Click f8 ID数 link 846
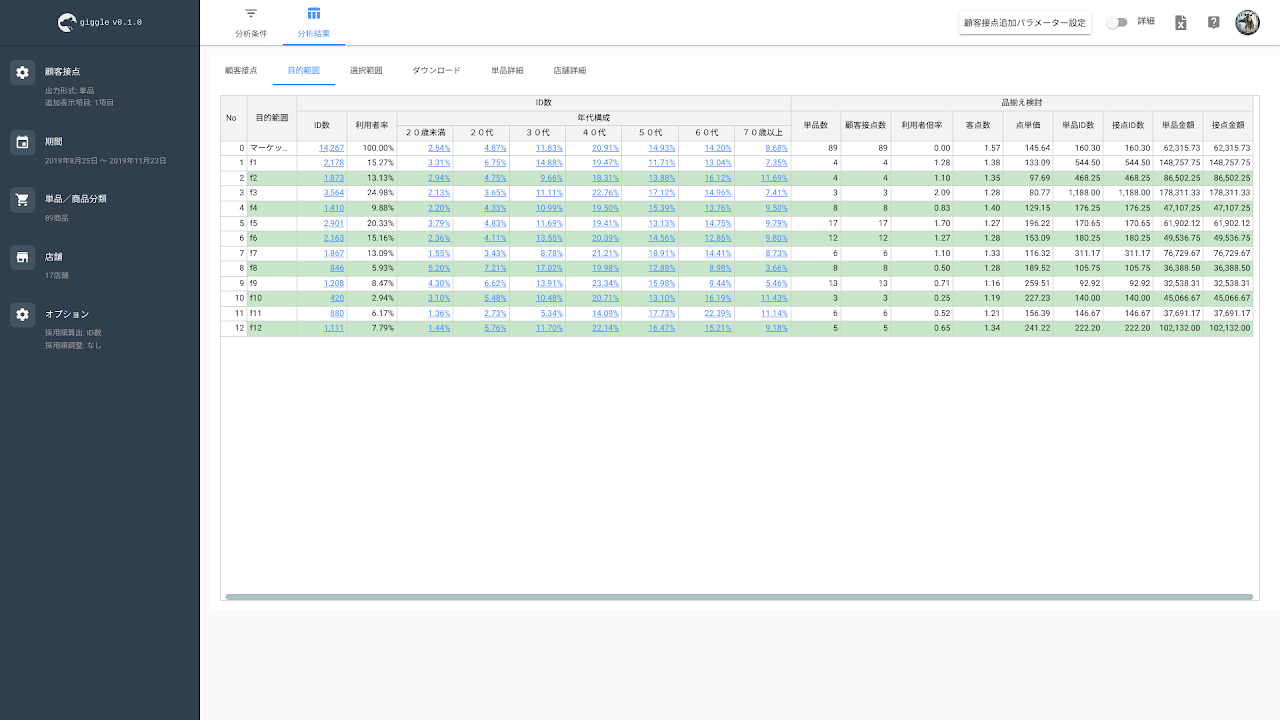The width and height of the screenshot is (1280, 720). [337, 268]
